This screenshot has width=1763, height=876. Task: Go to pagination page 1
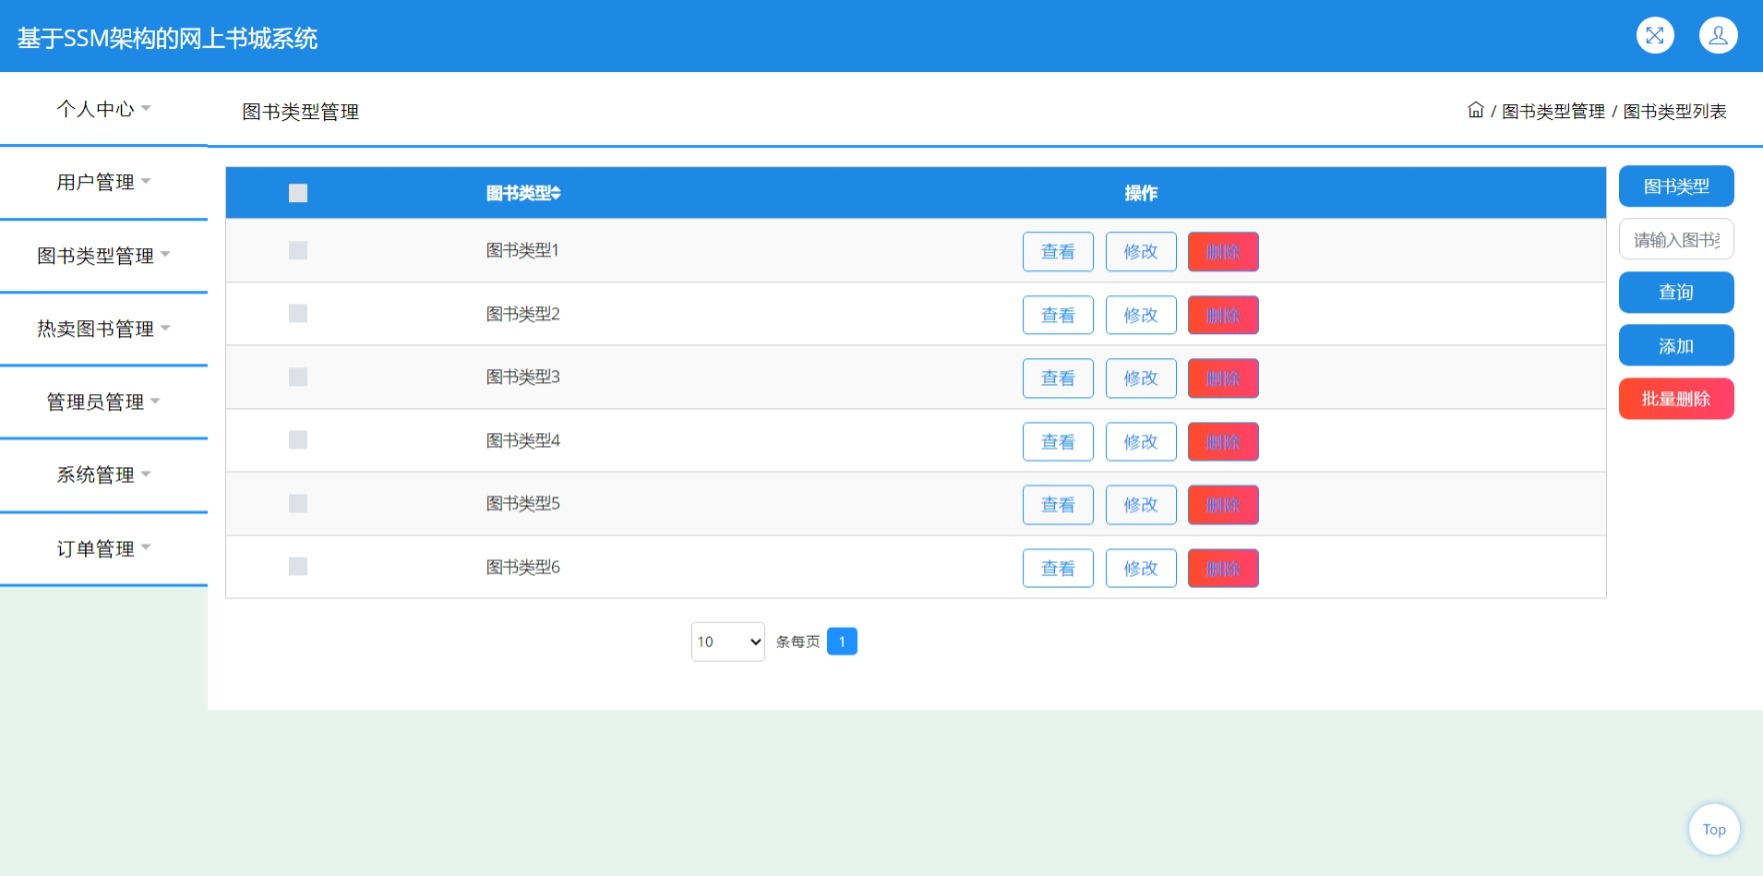(x=842, y=641)
